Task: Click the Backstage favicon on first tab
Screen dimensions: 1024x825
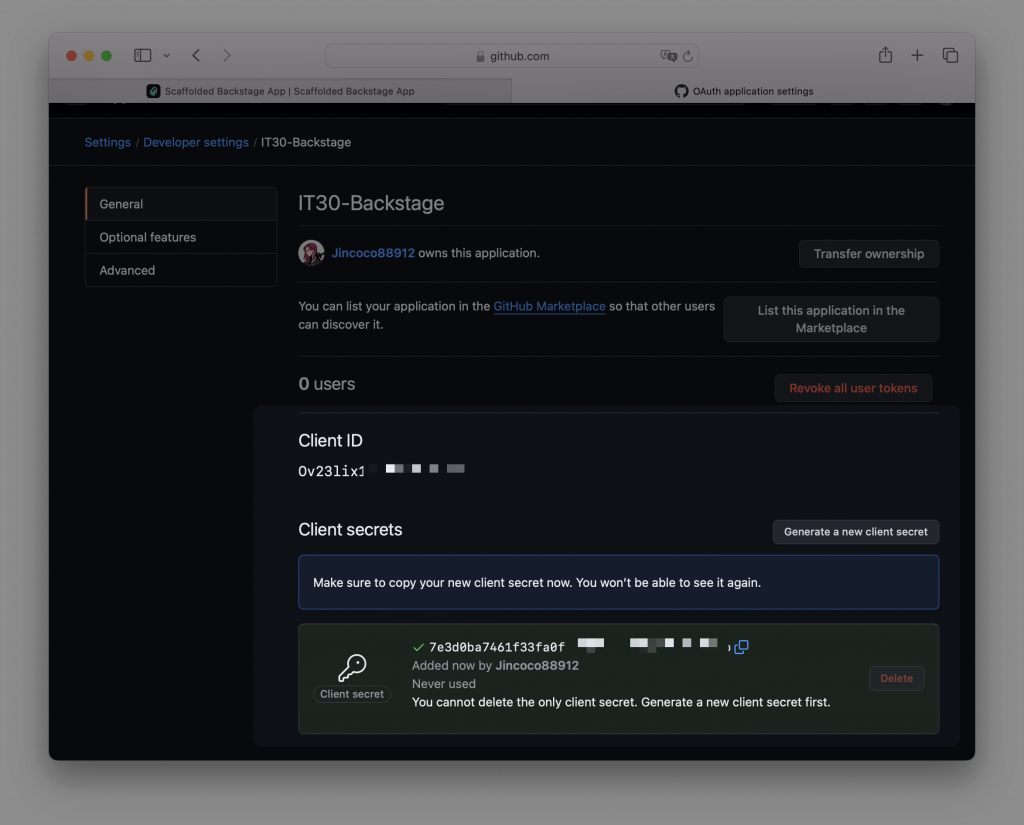Action: click(153, 91)
